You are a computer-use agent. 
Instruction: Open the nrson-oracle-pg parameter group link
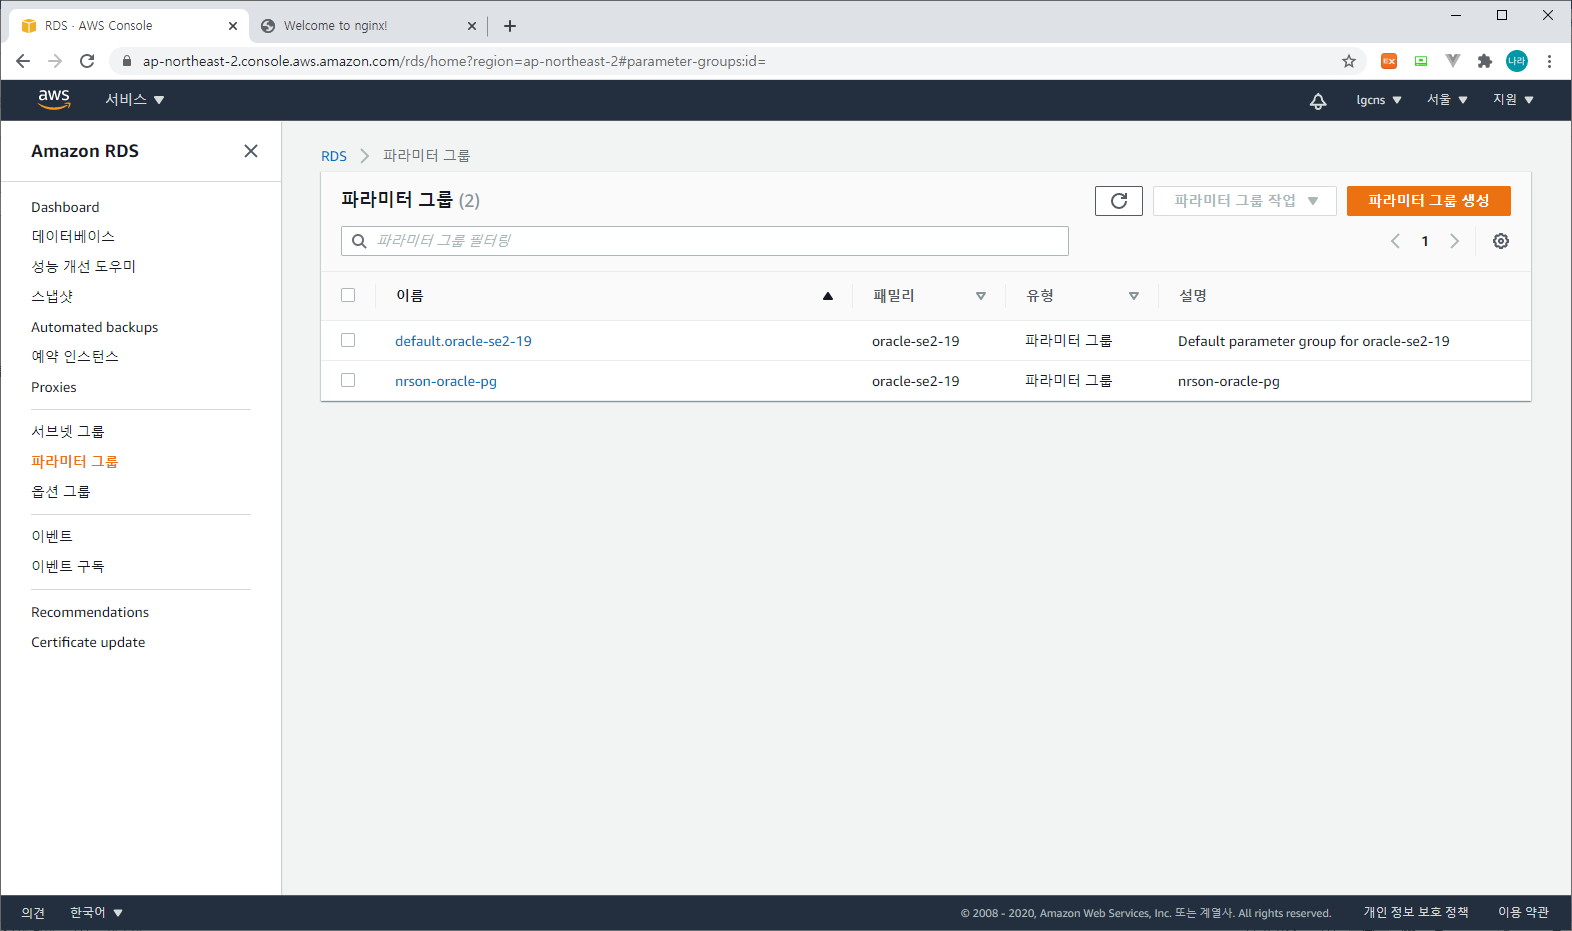tap(446, 381)
